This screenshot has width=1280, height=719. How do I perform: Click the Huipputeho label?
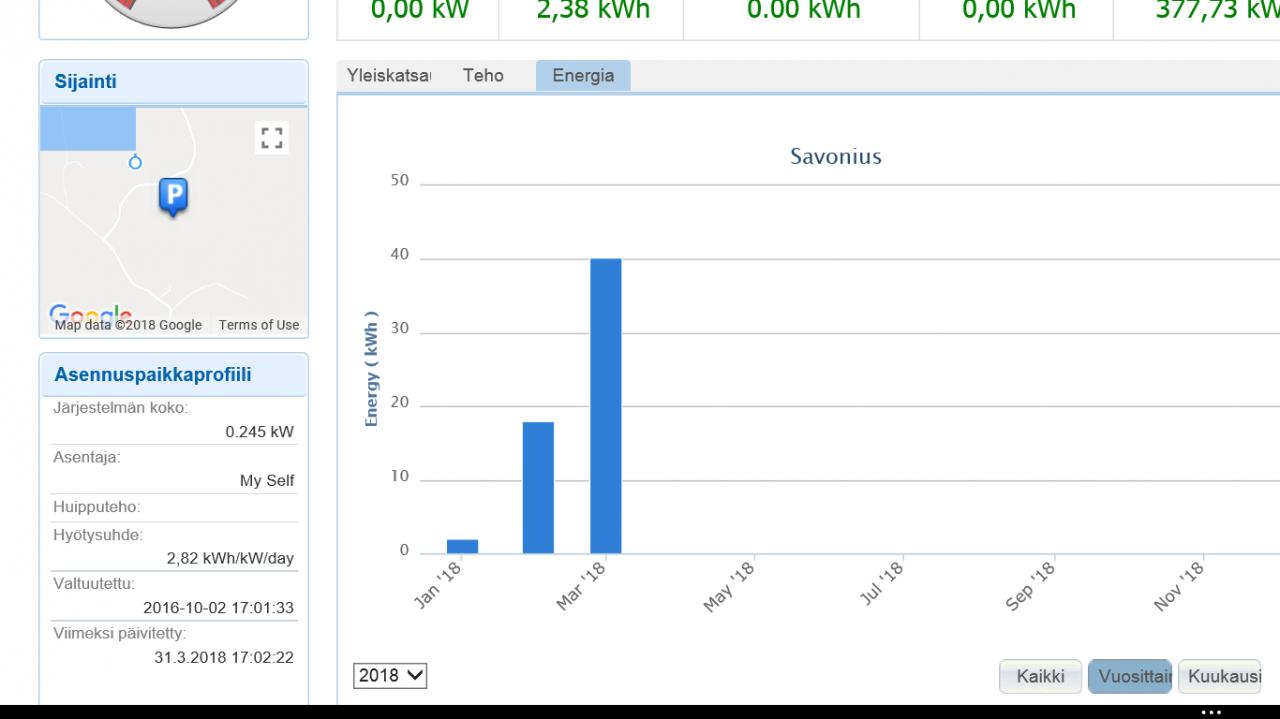[x=96, y=507]
